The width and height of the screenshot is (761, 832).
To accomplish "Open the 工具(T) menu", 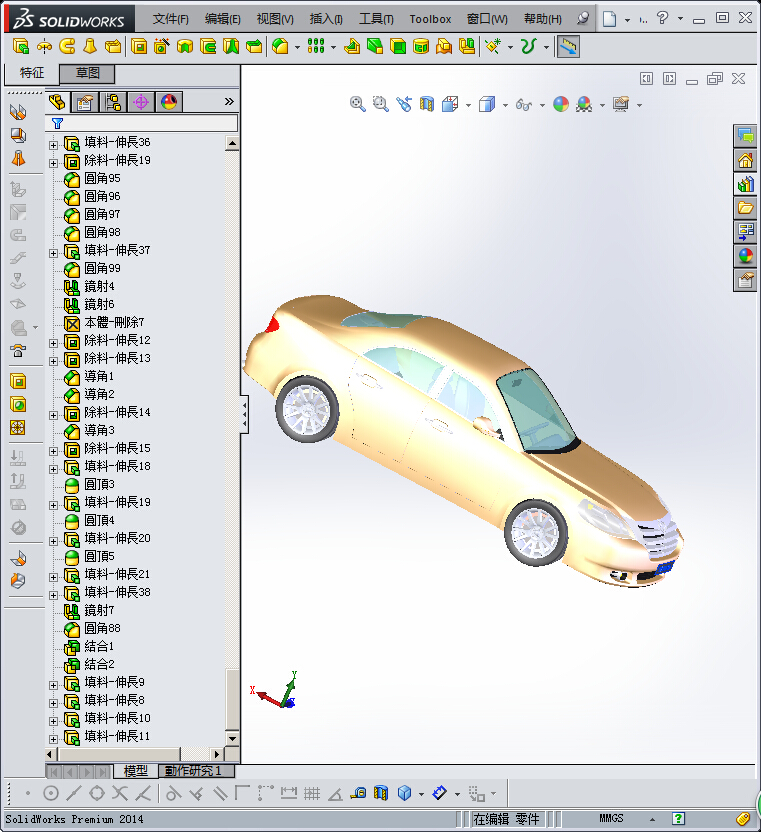I will point(376,19).
